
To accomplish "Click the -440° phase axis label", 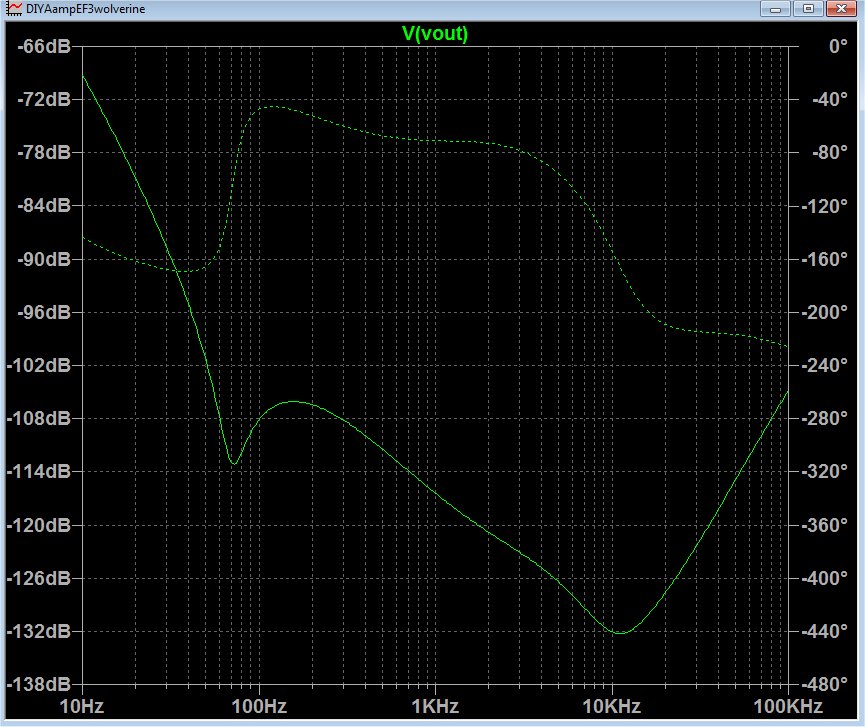I will 824,631.
